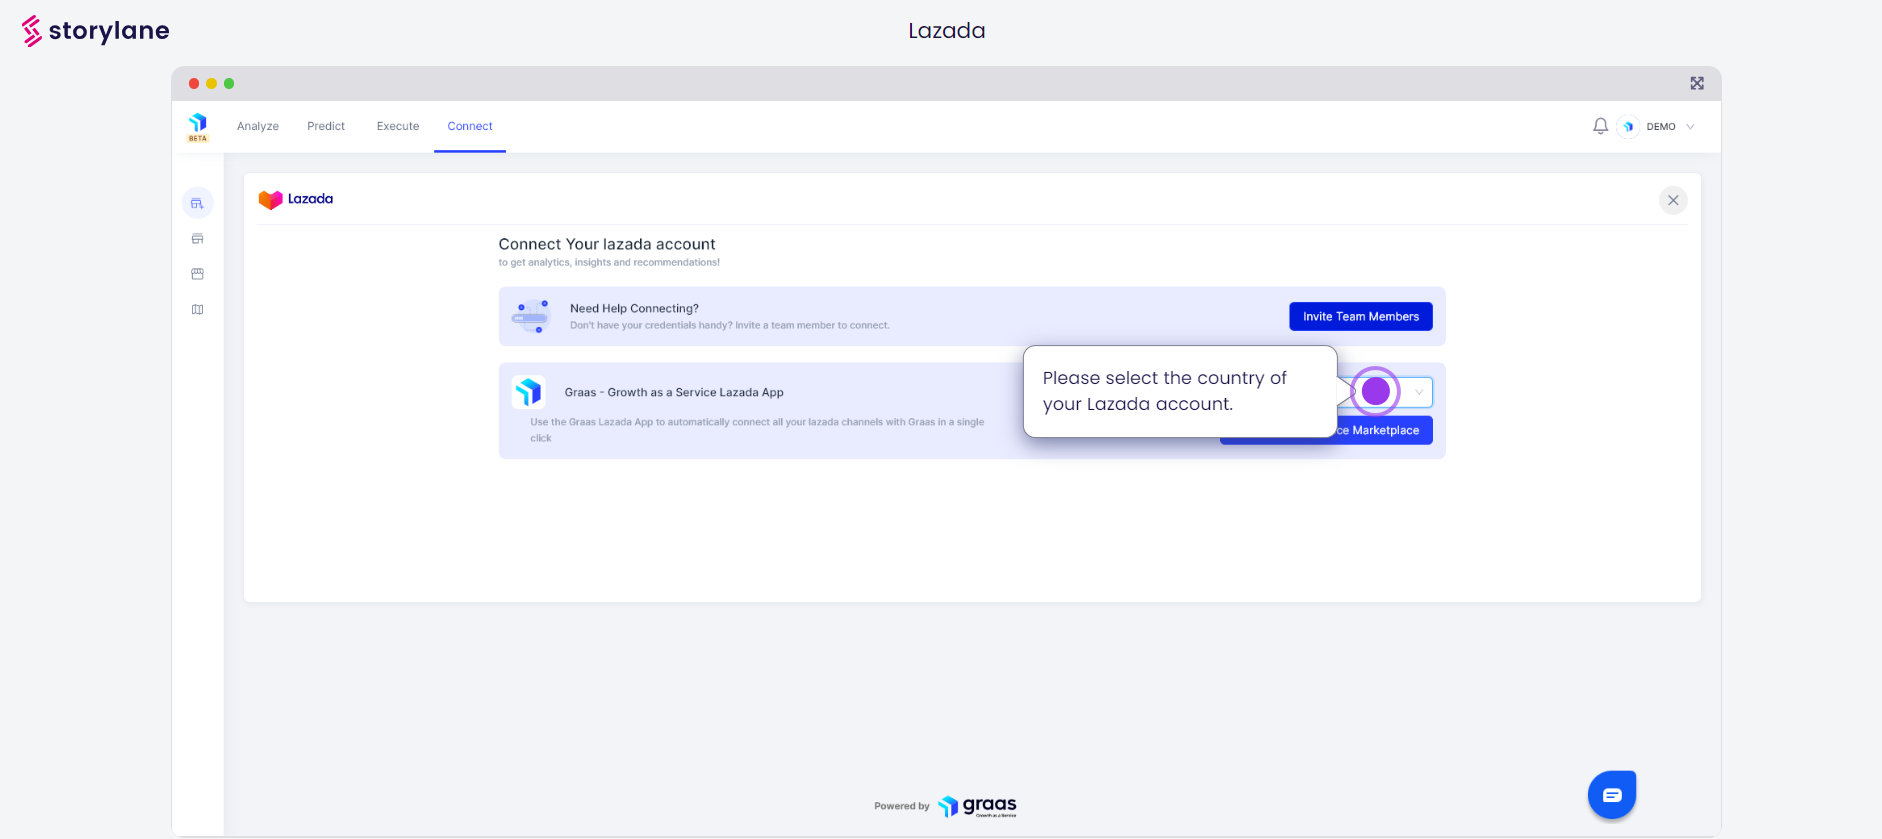Click the Need Help Connecting illustration
Image resolution: width=1882 pixels, height=839 pixels.
click(531, 316)
